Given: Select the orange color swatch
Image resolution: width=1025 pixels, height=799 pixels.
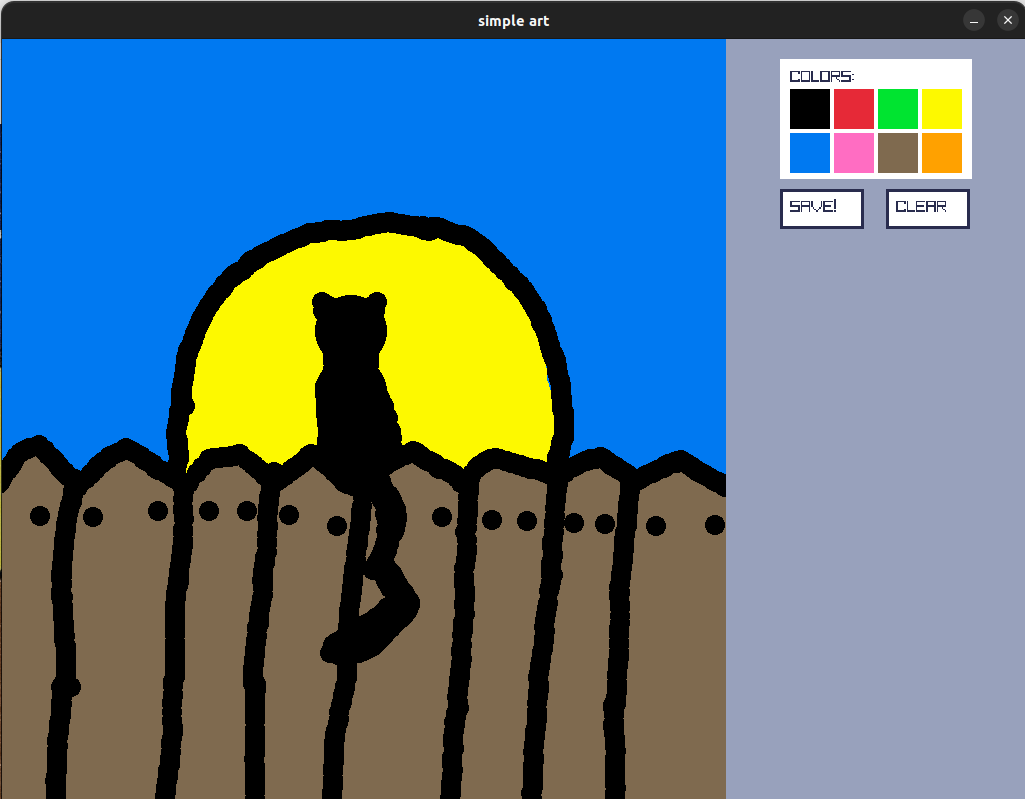Looking at the screenshot, I should [941, 153].
